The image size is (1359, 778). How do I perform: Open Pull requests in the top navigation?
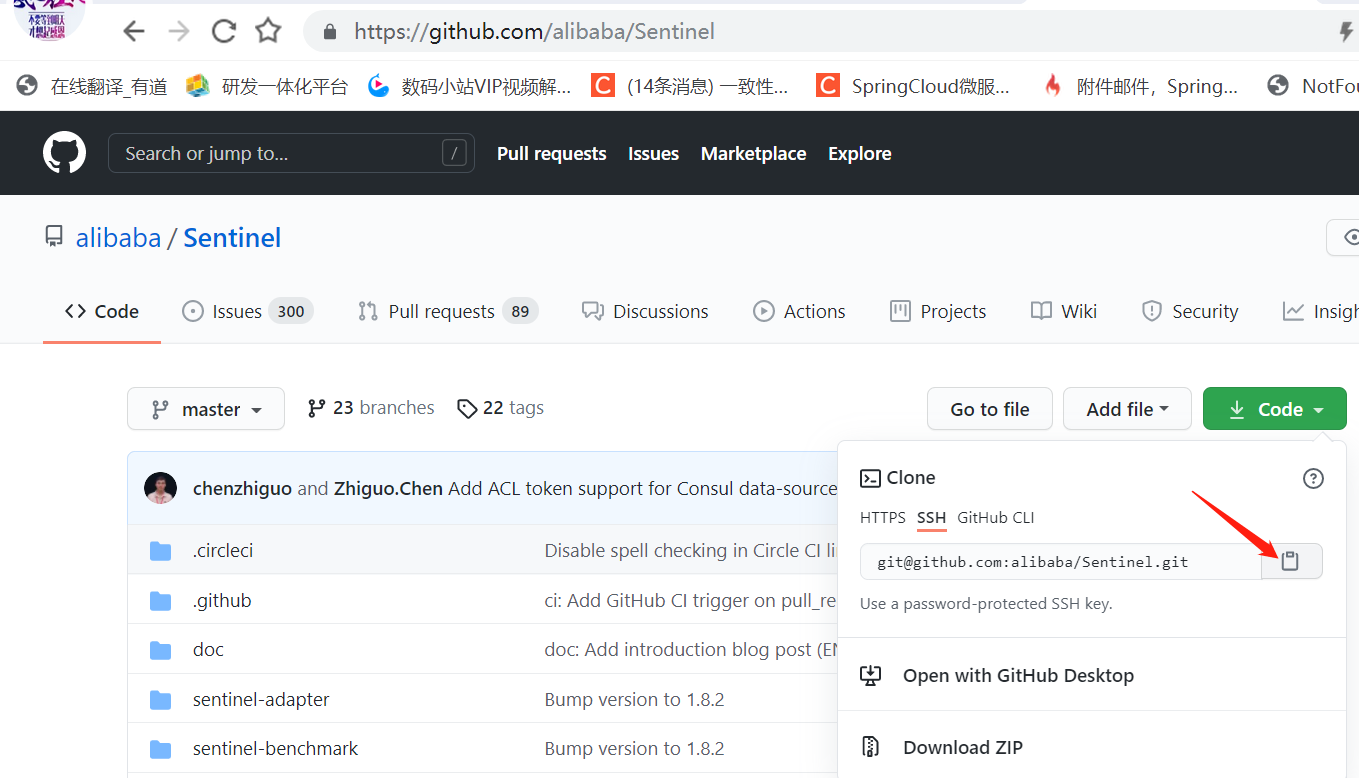(552, 153)
